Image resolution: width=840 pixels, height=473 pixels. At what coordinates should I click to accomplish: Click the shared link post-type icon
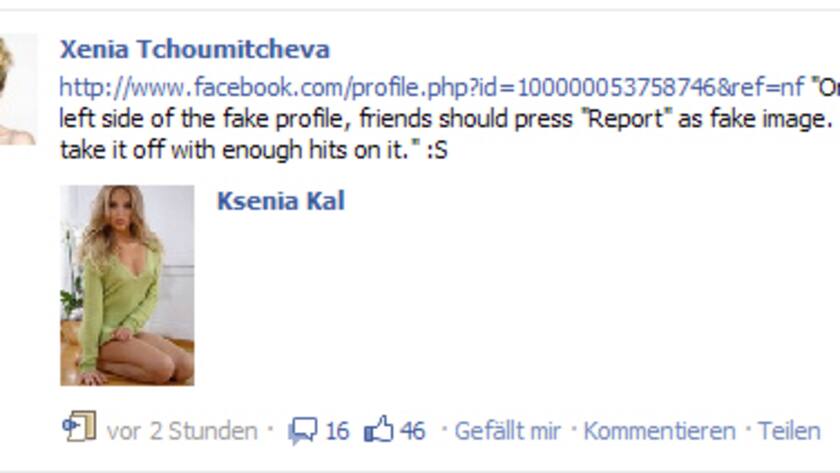tap(79, 426)
